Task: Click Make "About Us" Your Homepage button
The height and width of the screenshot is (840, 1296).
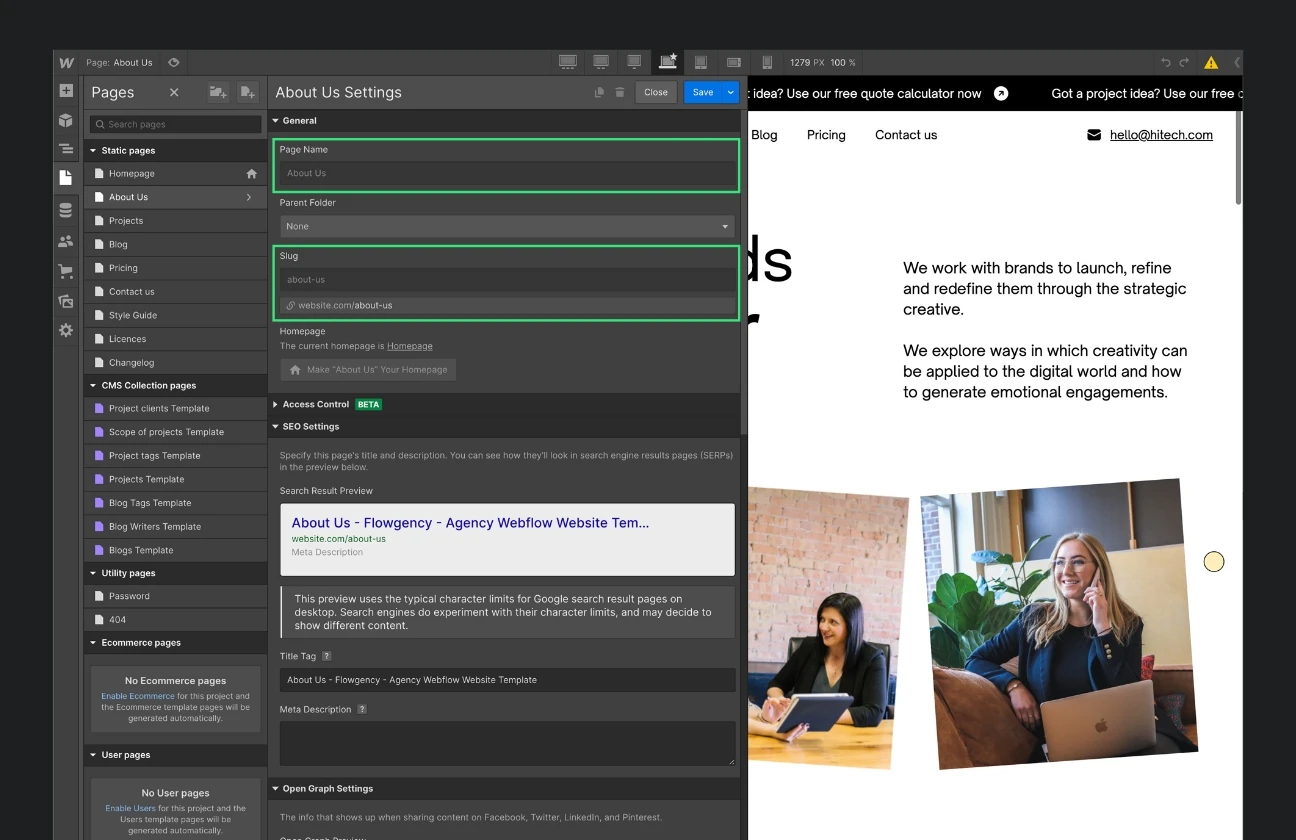Action: (368, 369)
